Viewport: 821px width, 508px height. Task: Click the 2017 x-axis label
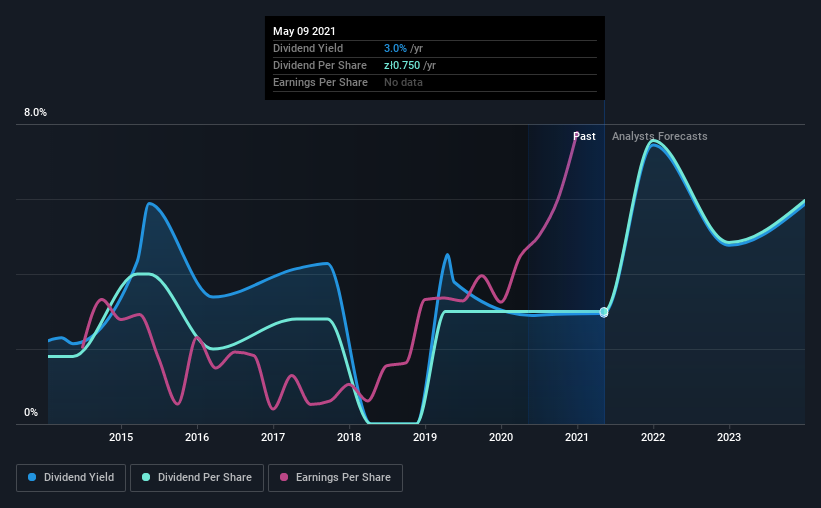[273, 437]
